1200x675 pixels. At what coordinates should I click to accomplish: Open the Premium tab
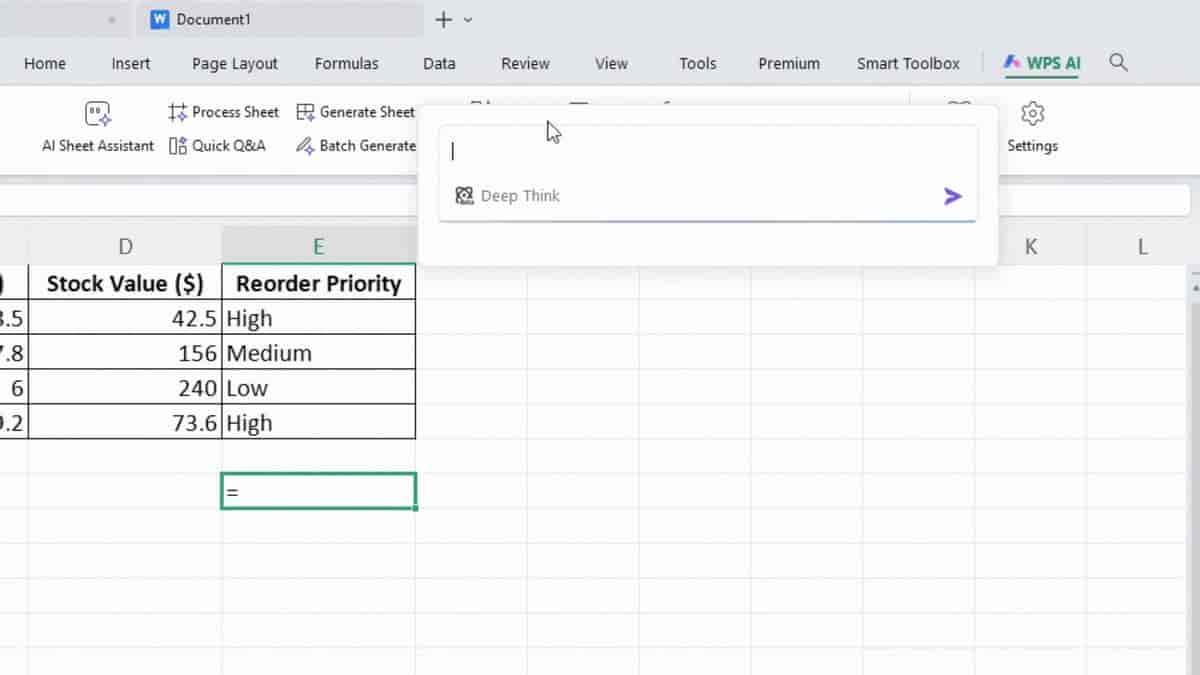tap(789, 63)
